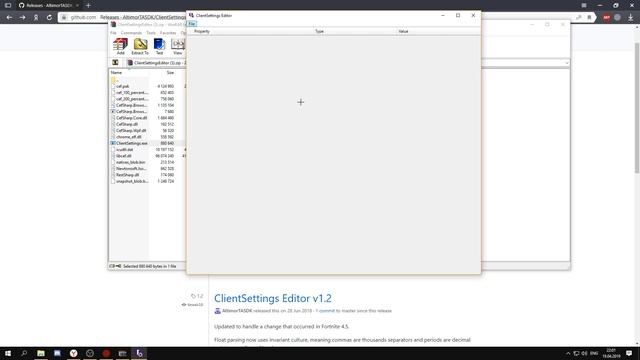This screenshot has height=360, width=640.
Task: Go forward in the browser
Action: coord(22,18)
